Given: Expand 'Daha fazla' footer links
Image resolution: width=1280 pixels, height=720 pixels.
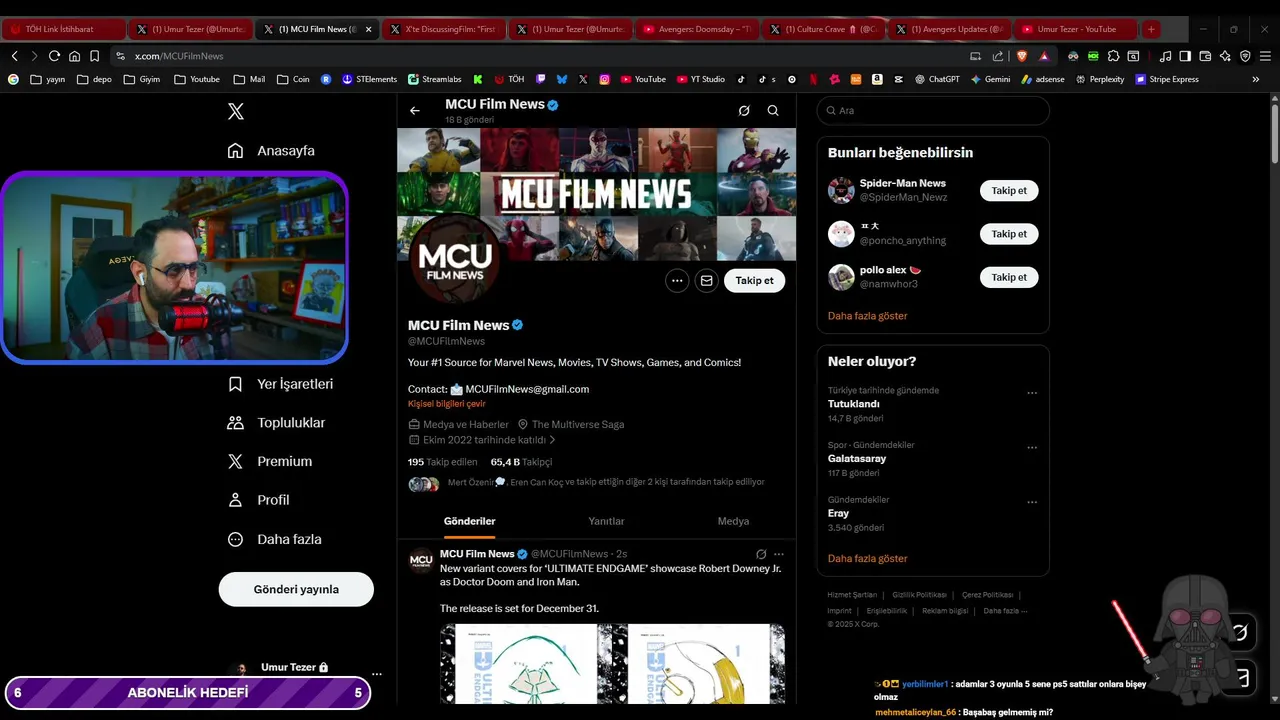Looking at the screenshot, I should [x=1005, y=611].
